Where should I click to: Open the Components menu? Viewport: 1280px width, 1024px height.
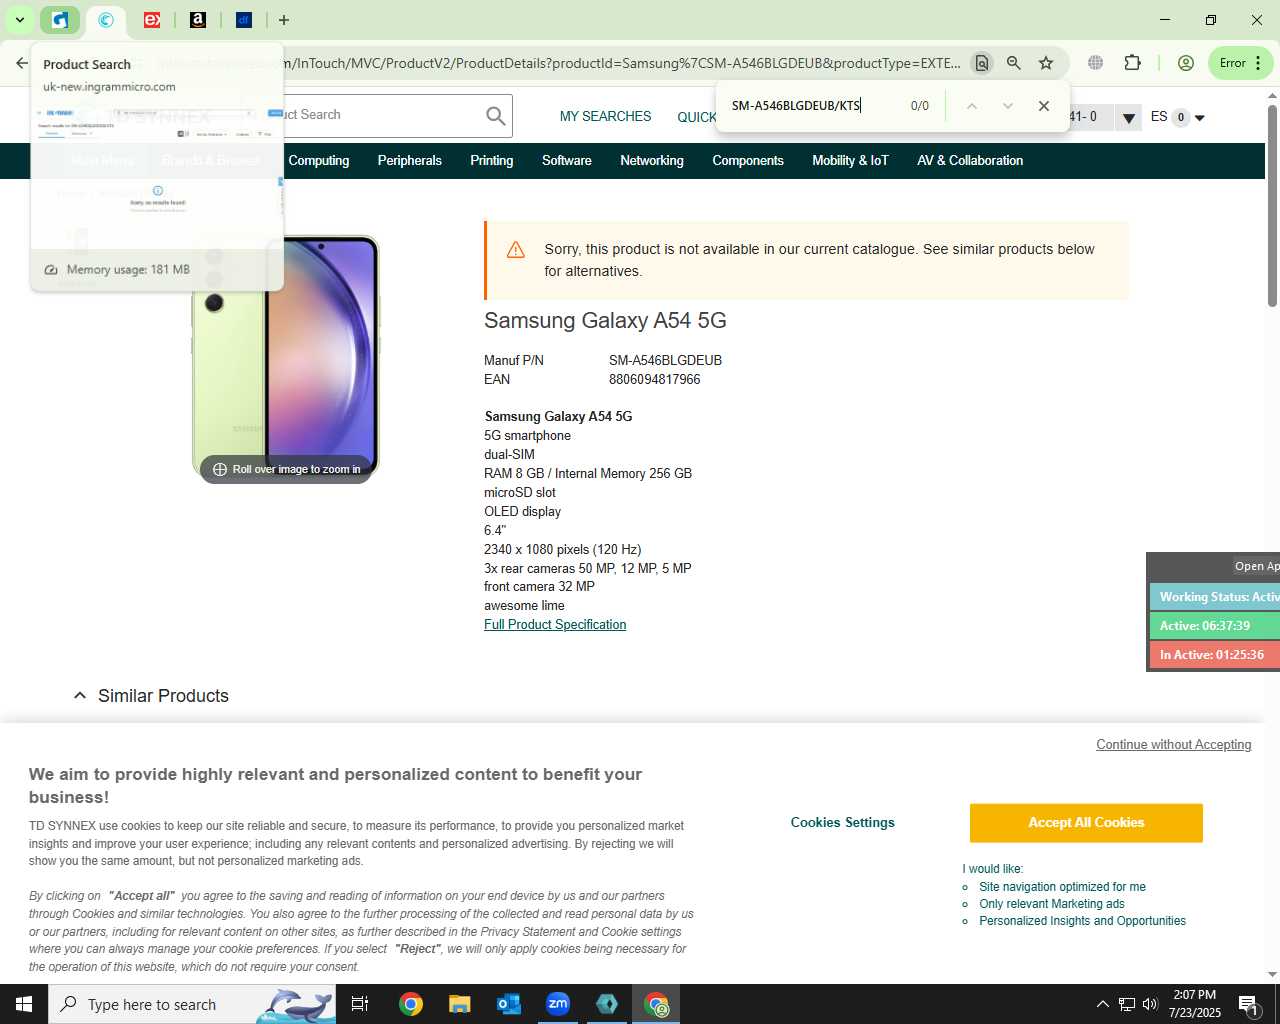(748, 161)
